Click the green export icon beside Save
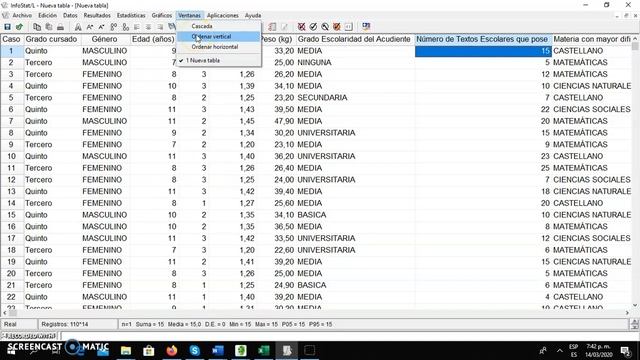 (x=19, y=27)
